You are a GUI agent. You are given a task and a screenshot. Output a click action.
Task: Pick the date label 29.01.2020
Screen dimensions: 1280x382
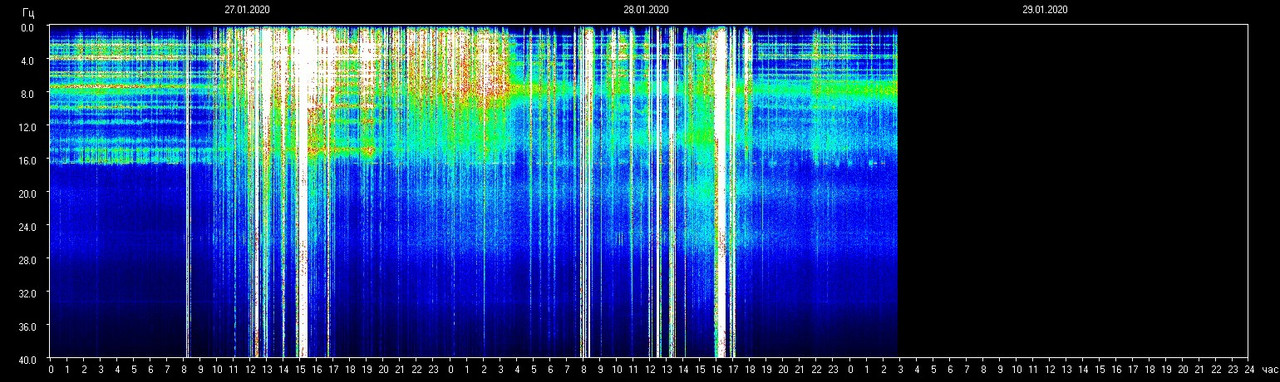(x=1045, y=9)
